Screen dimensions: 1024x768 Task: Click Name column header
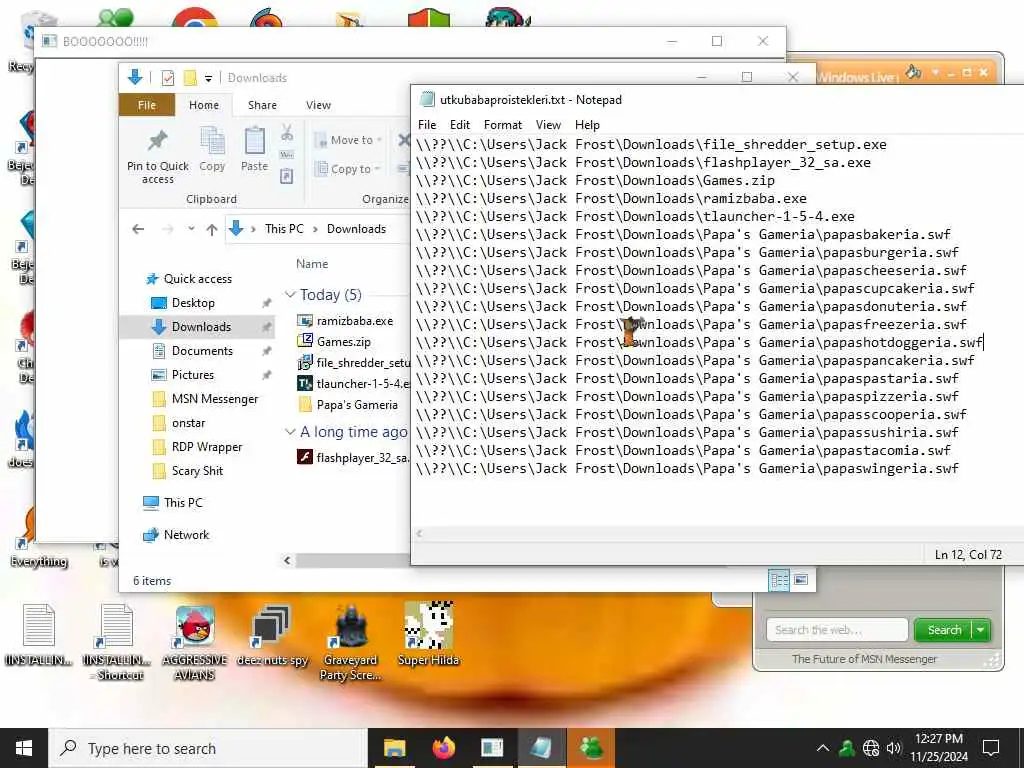point(312,264)
